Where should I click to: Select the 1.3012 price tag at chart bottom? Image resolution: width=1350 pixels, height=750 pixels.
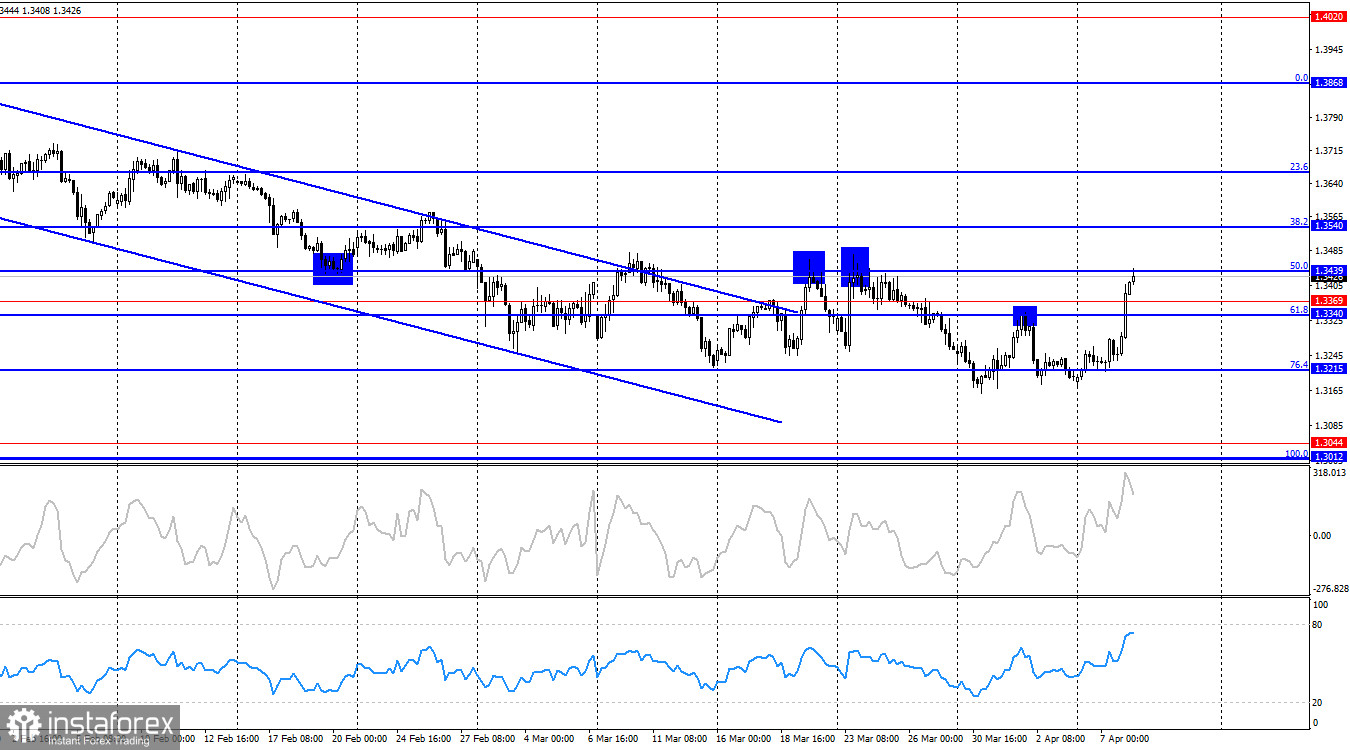[x=1329, y=456]
